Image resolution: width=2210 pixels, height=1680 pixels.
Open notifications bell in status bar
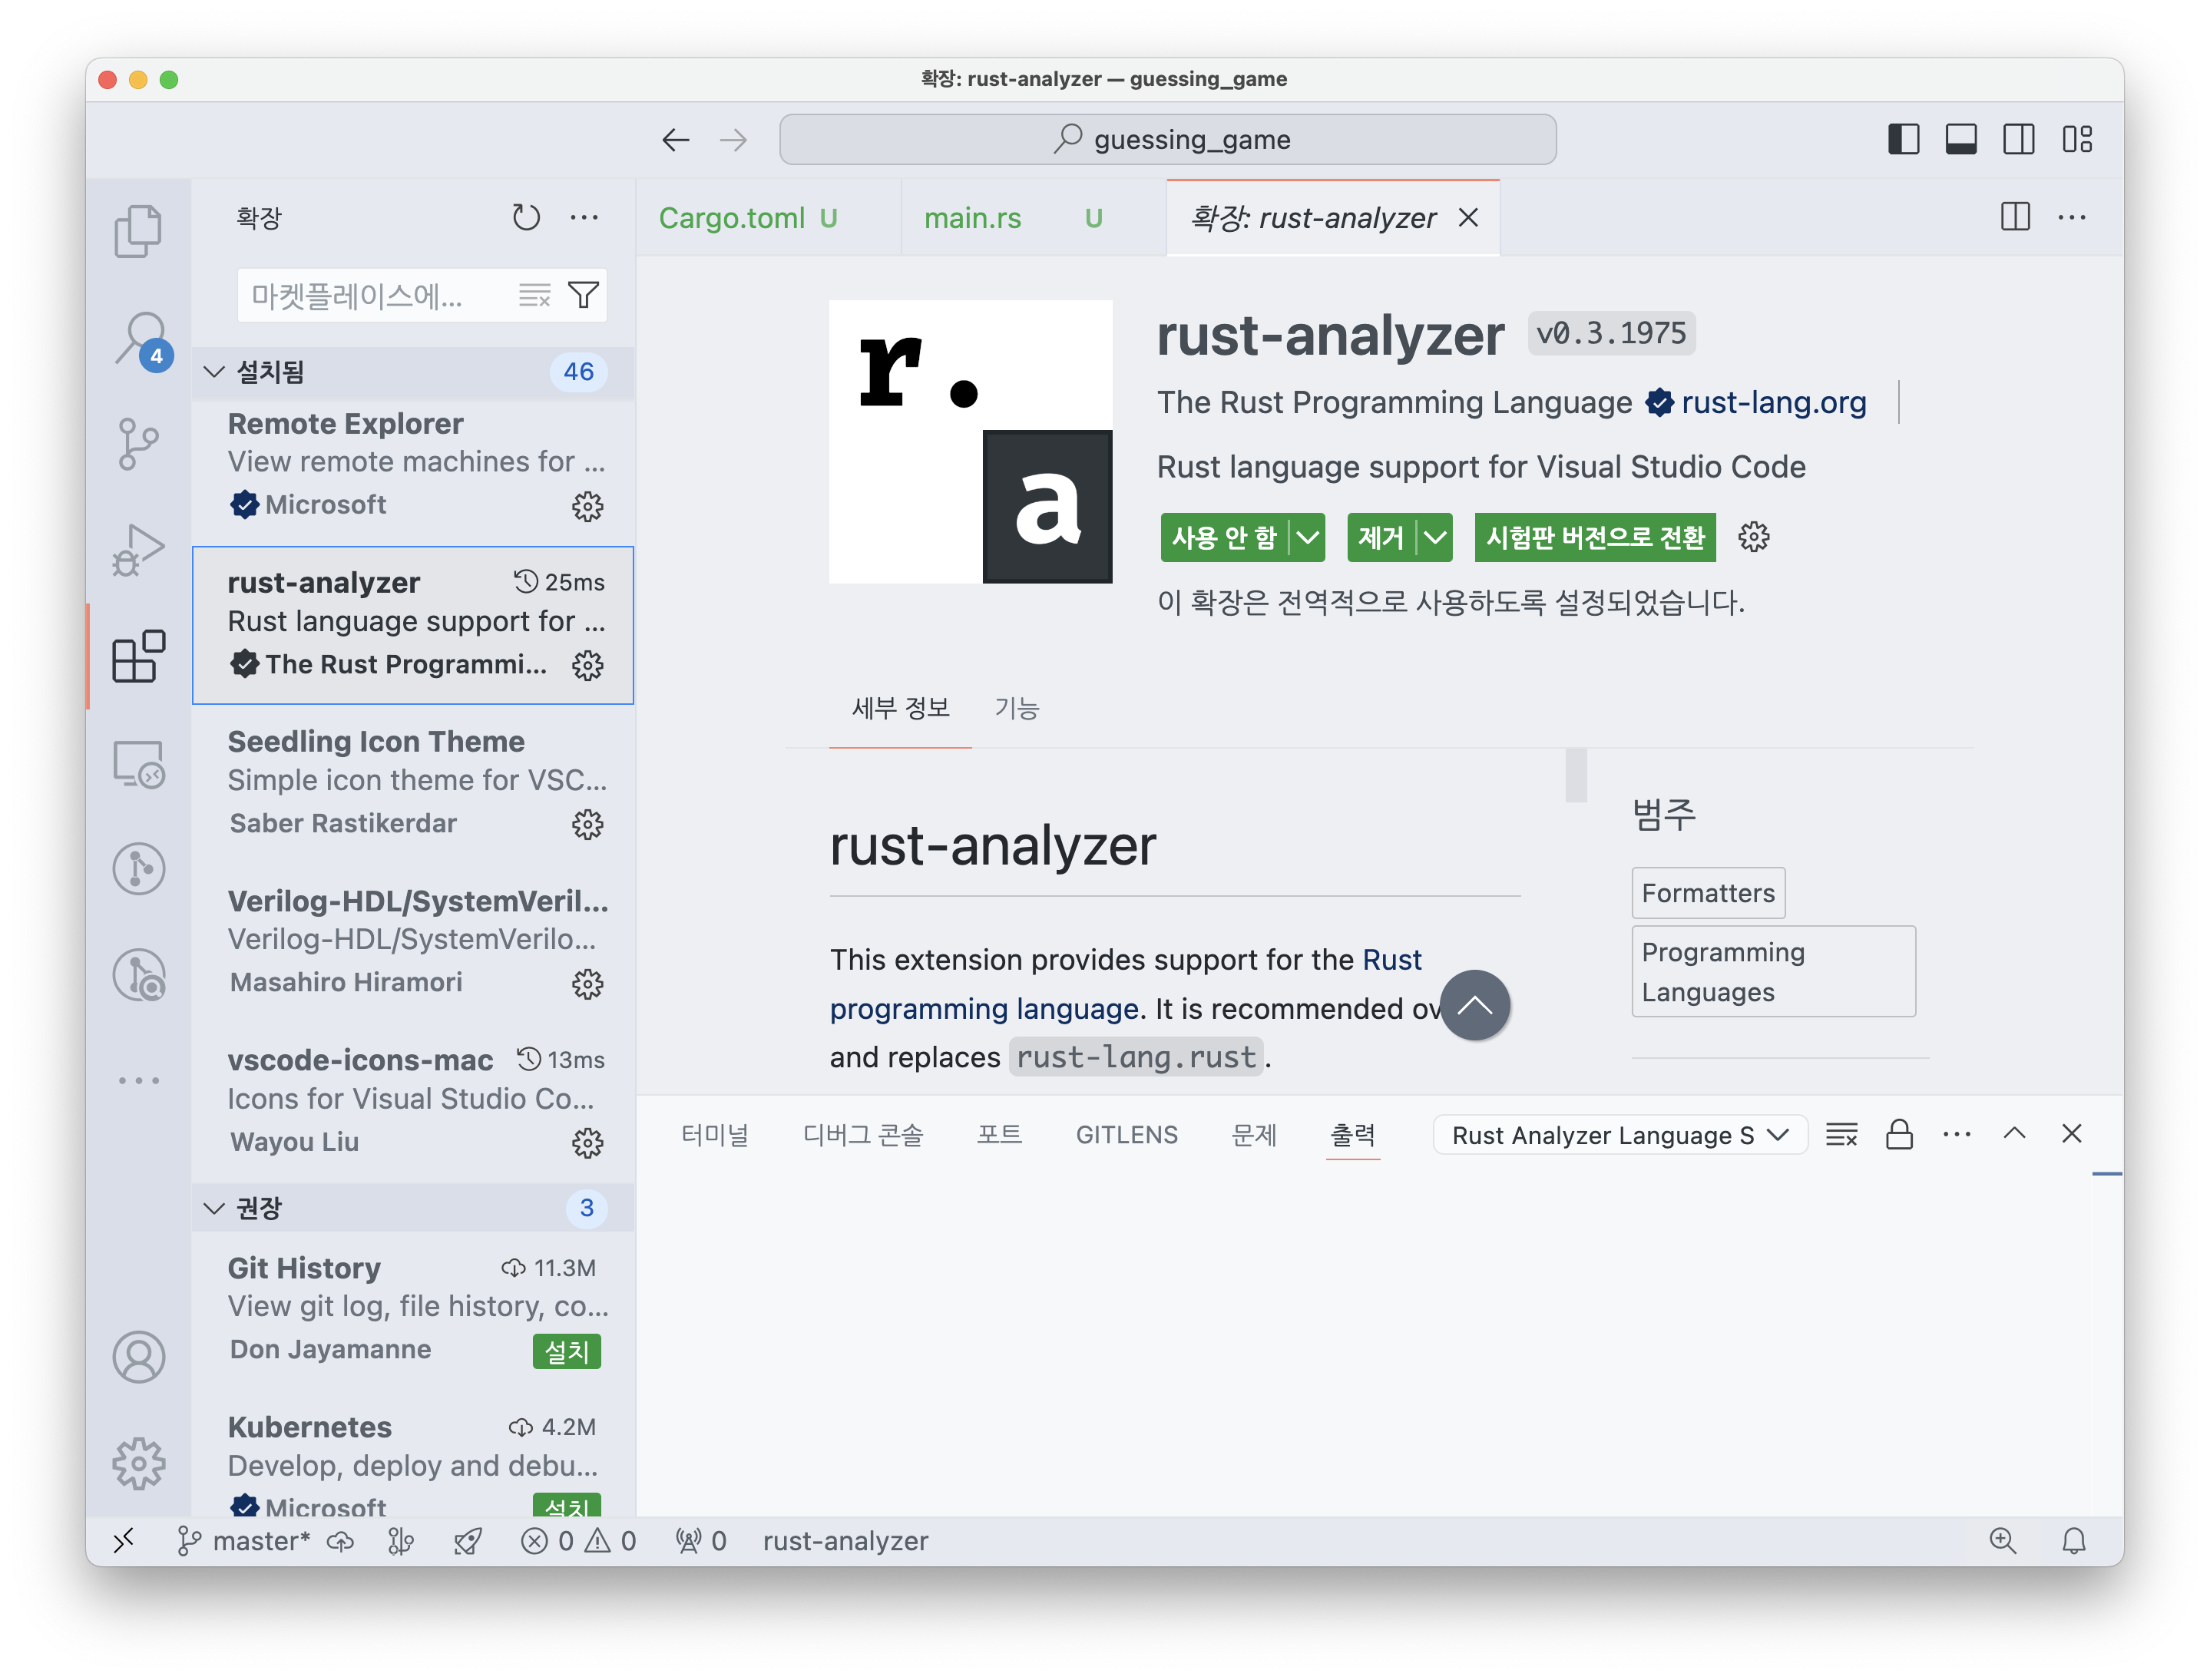click(x=2073, y=1541)
